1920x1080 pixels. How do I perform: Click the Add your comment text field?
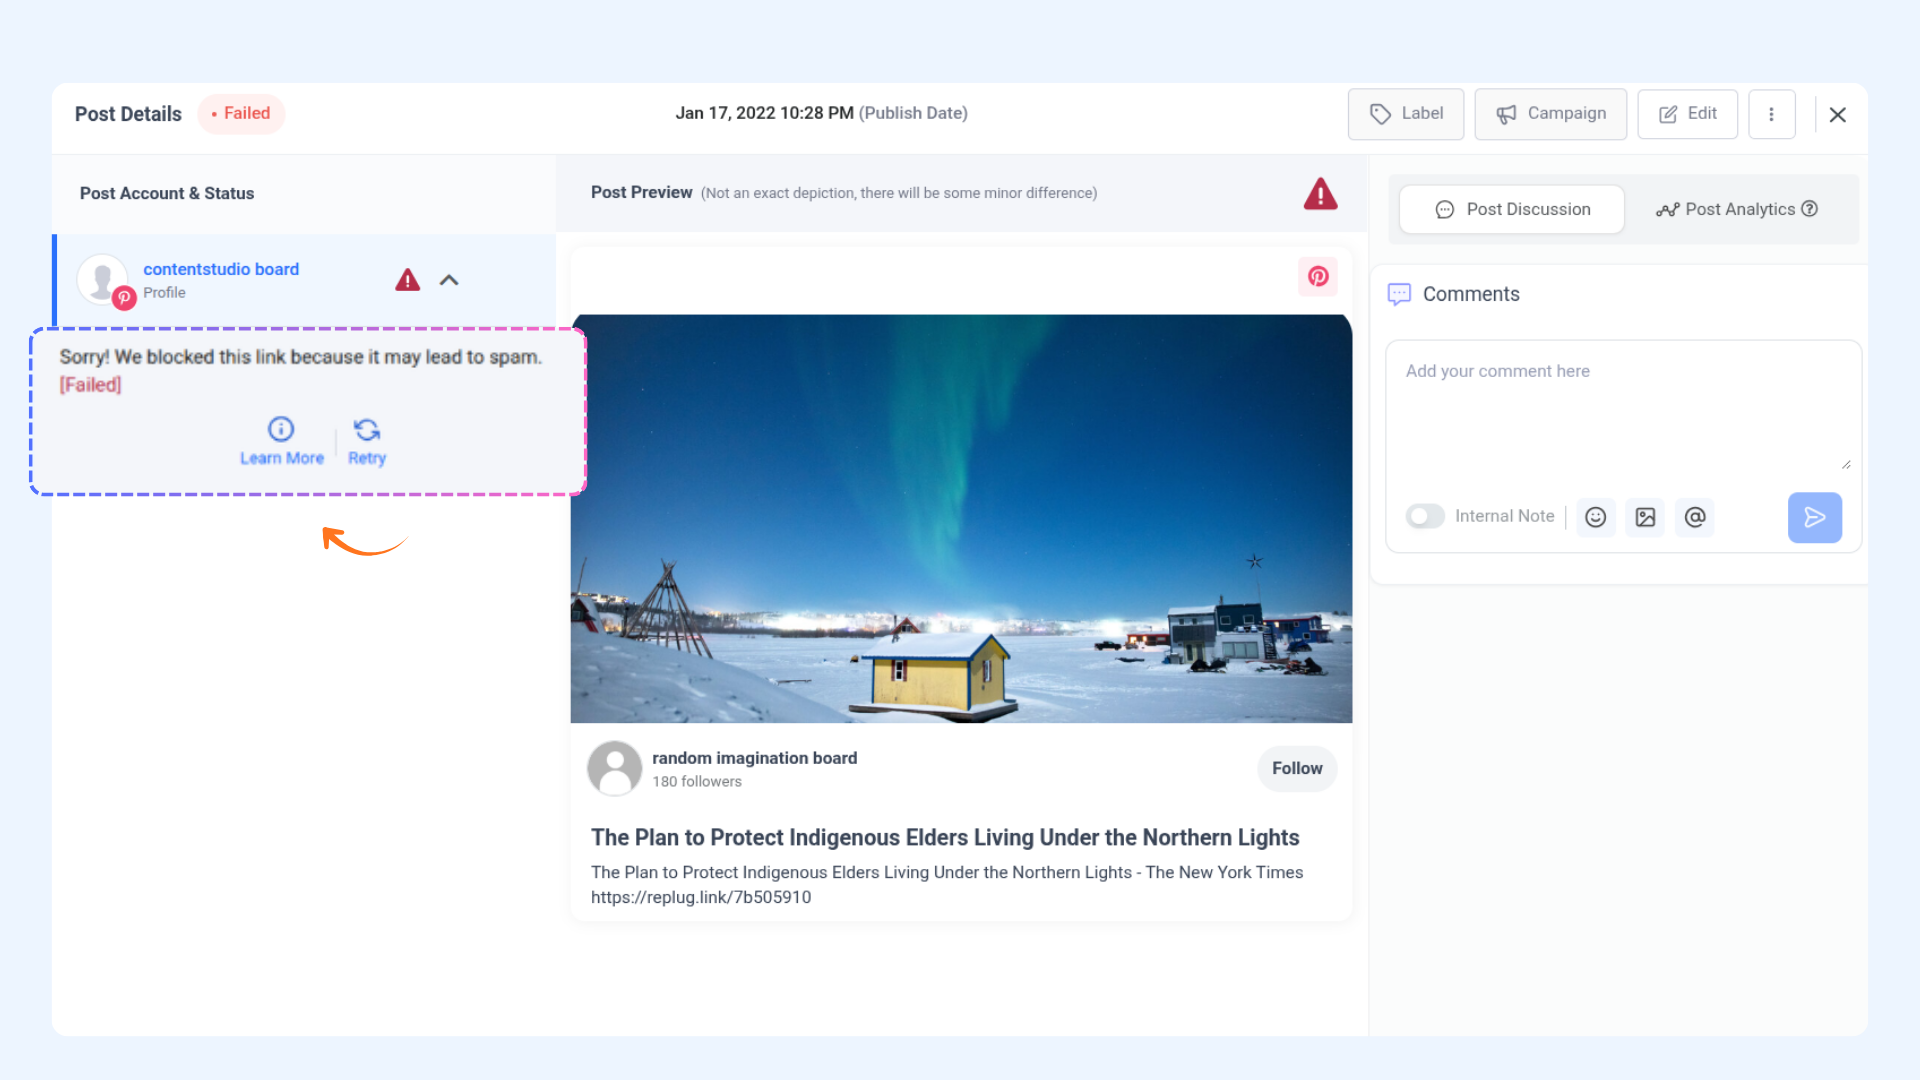coord(1622,405)
